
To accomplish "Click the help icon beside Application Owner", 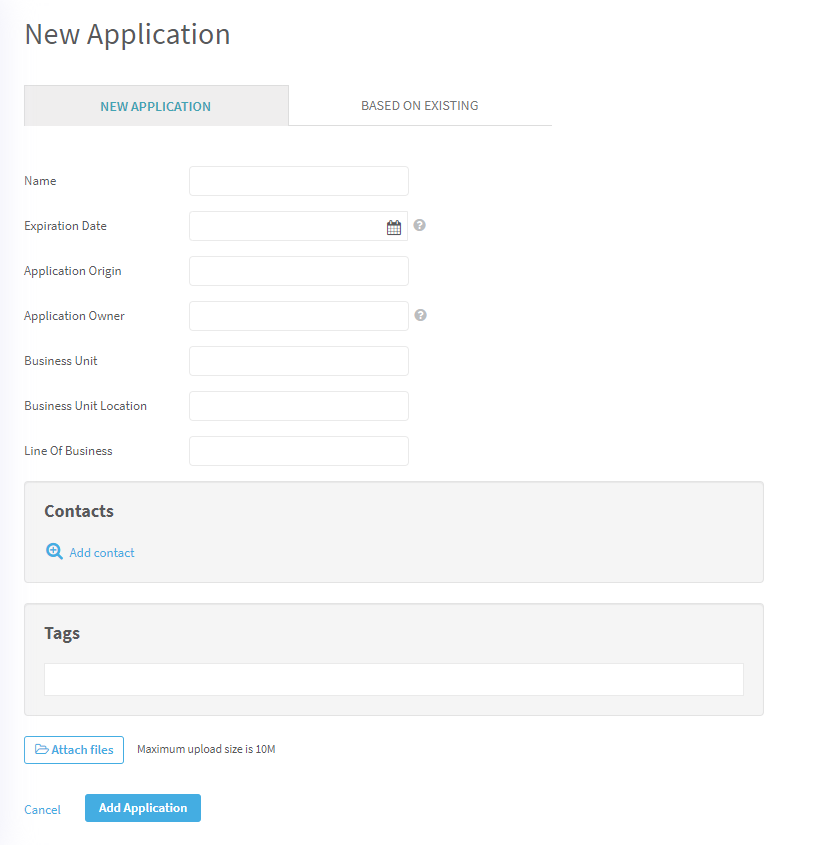I will click(421, 315).
